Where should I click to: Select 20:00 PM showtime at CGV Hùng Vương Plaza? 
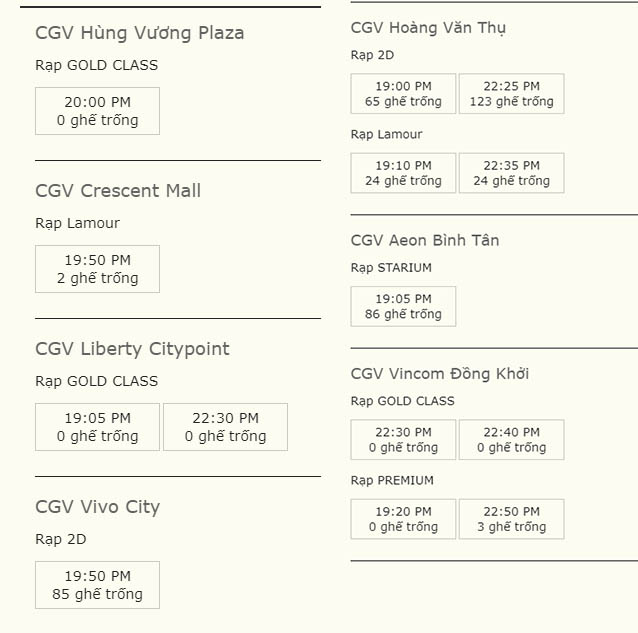point(97,111)
